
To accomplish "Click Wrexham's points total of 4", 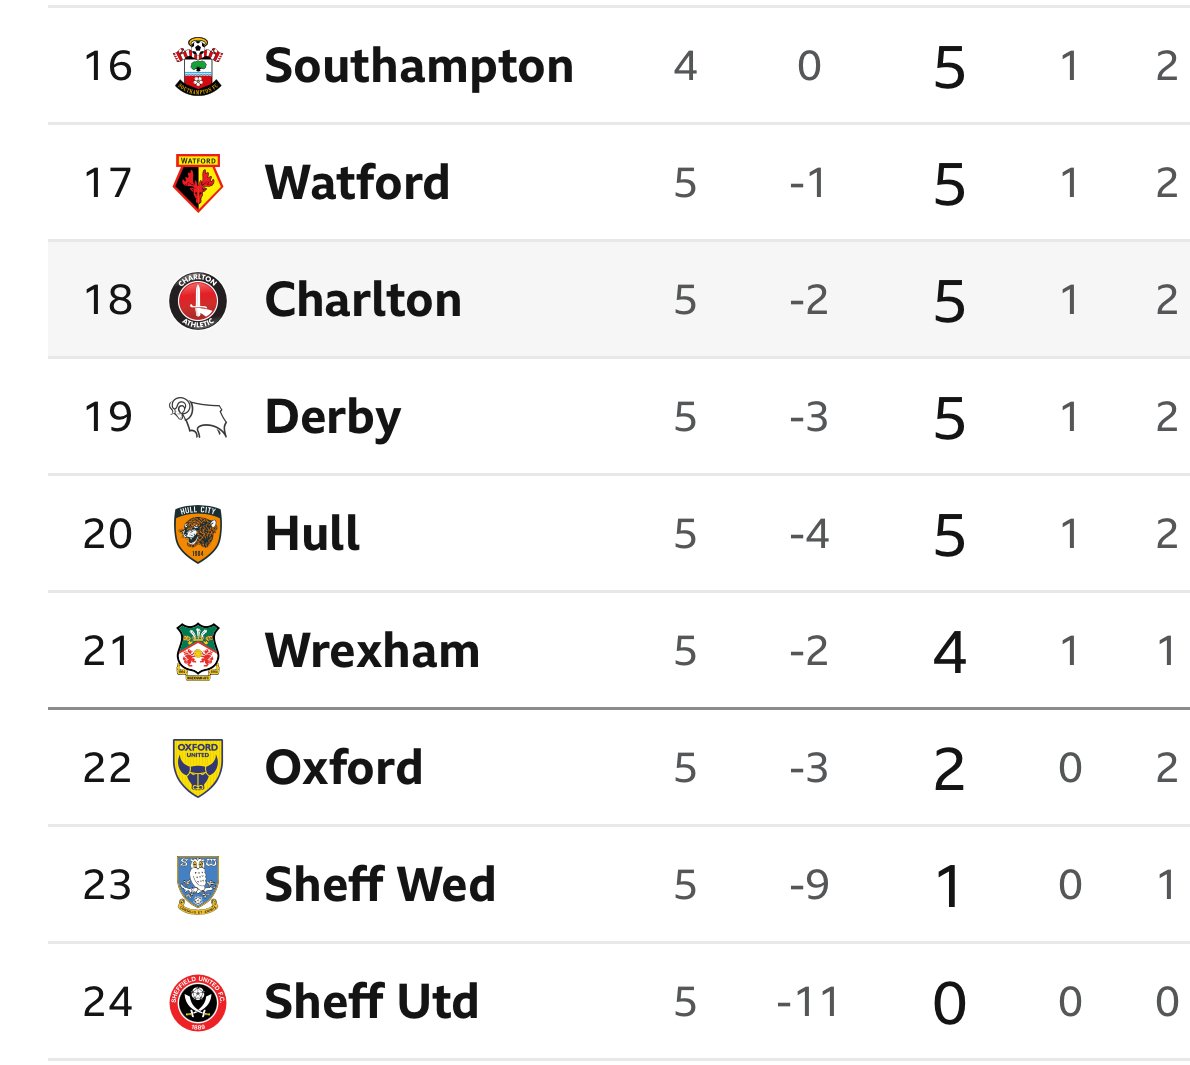I will click(x=949, y=652).
